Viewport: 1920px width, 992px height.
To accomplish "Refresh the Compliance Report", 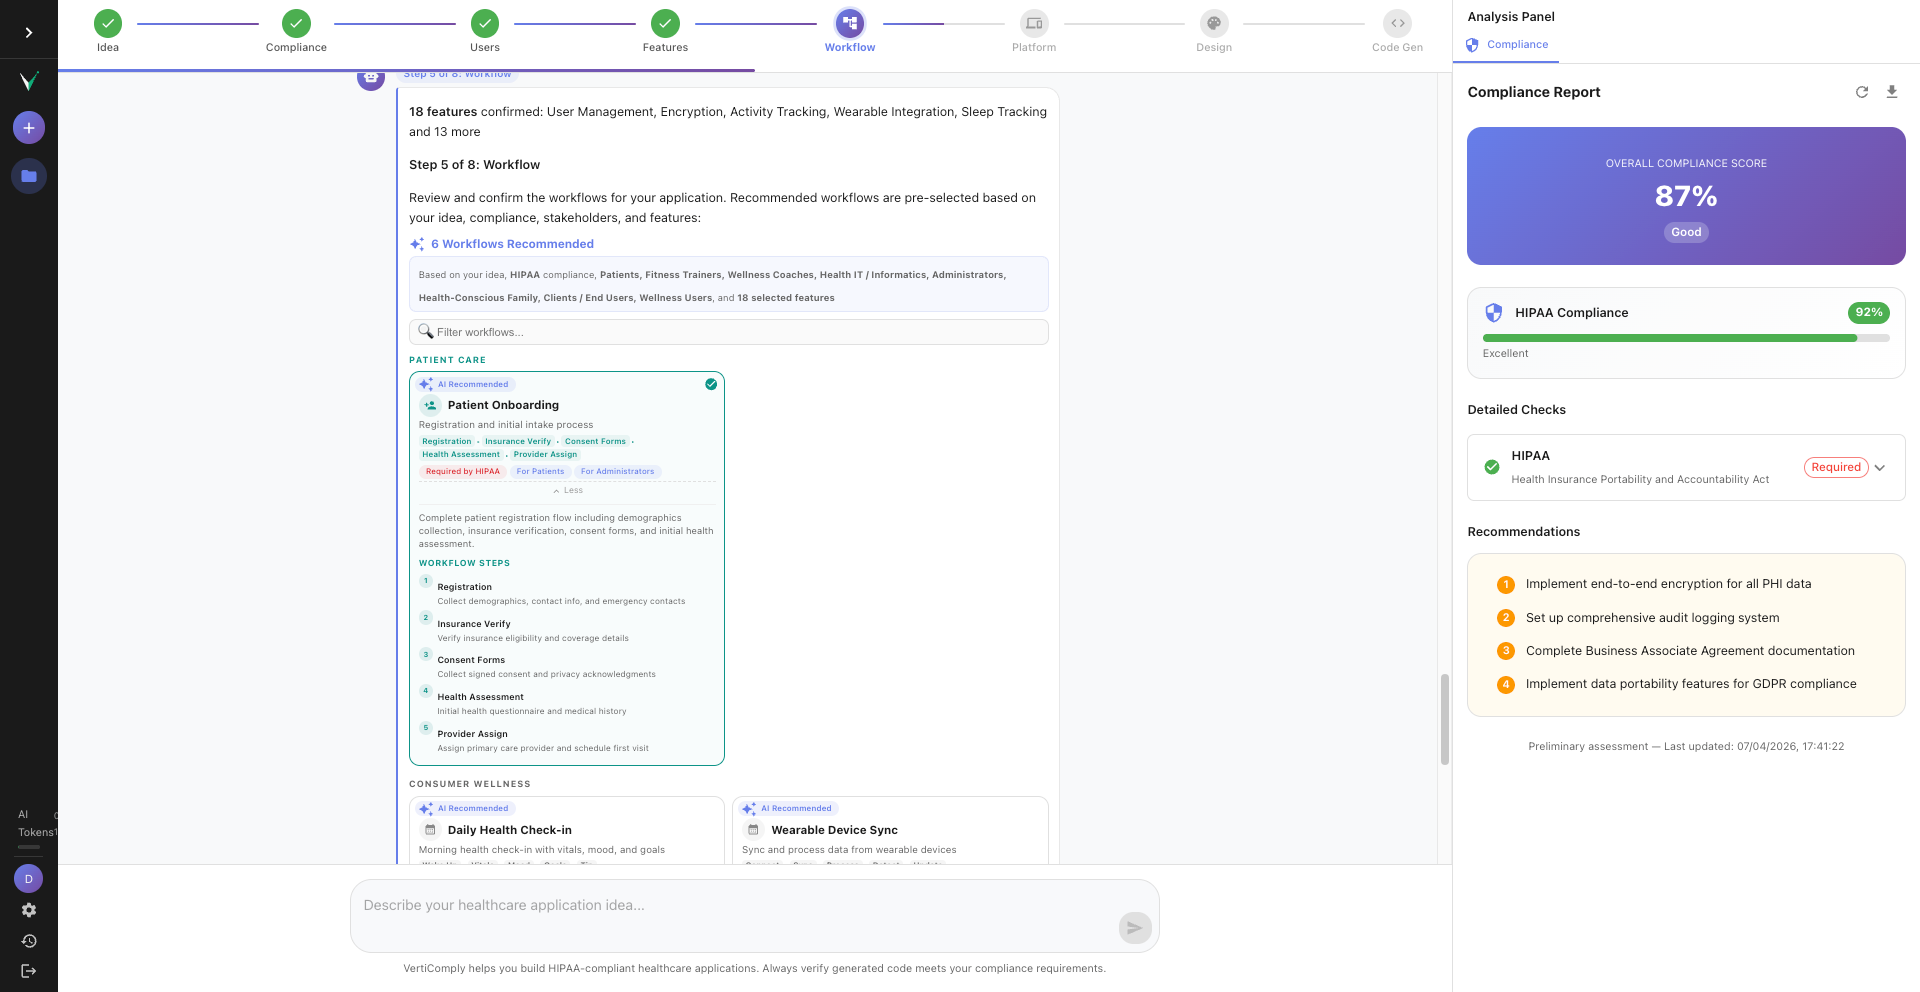I will [x=1862, y=92].
